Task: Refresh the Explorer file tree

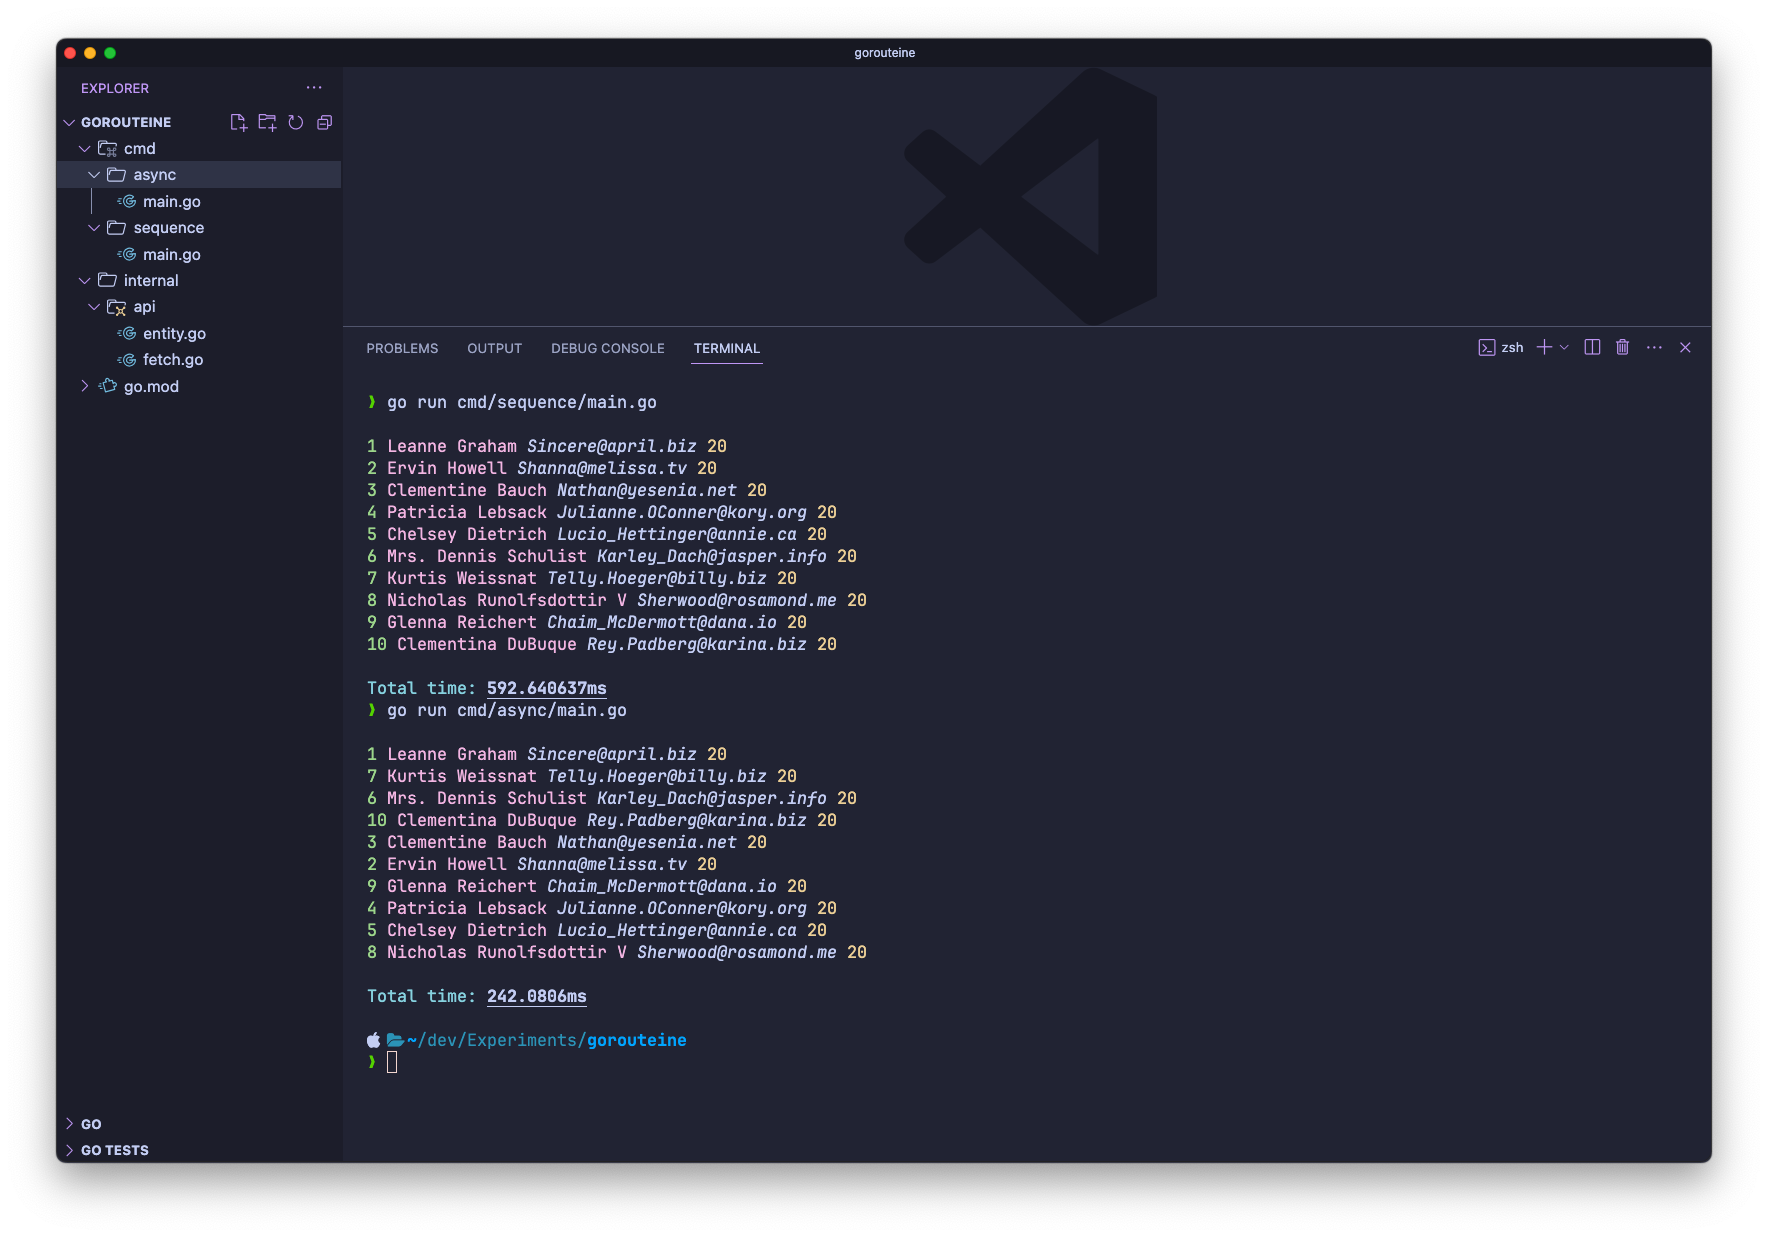Action: click(x=296, y=122)
